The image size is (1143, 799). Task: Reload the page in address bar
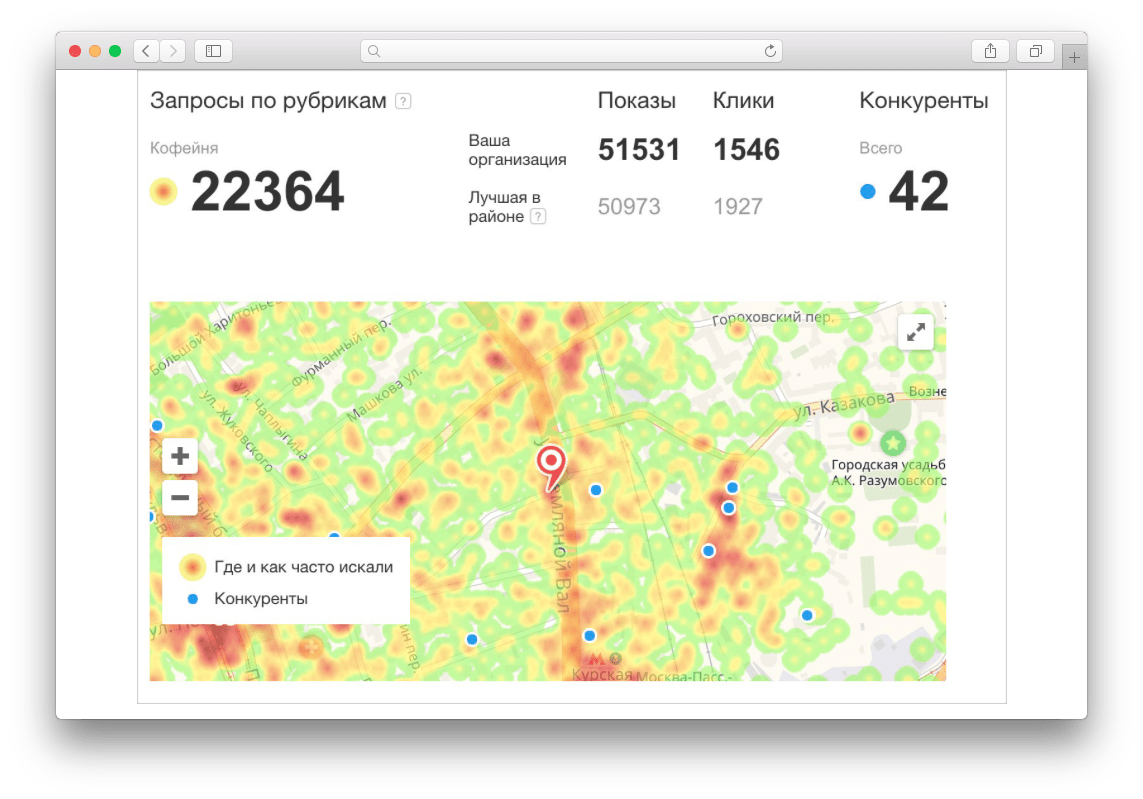pyautogui.click(x=770, y=51)
